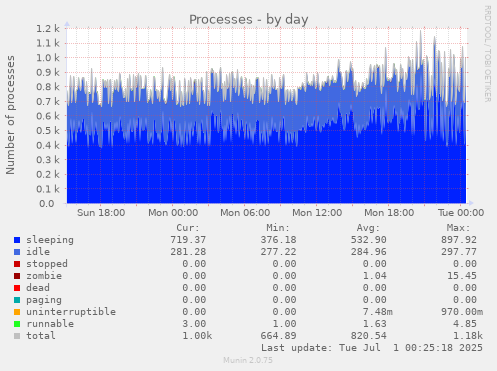The image size is (497, 371).
Task: Click the 'paging' legend label
Action: (x=44, y=300)
